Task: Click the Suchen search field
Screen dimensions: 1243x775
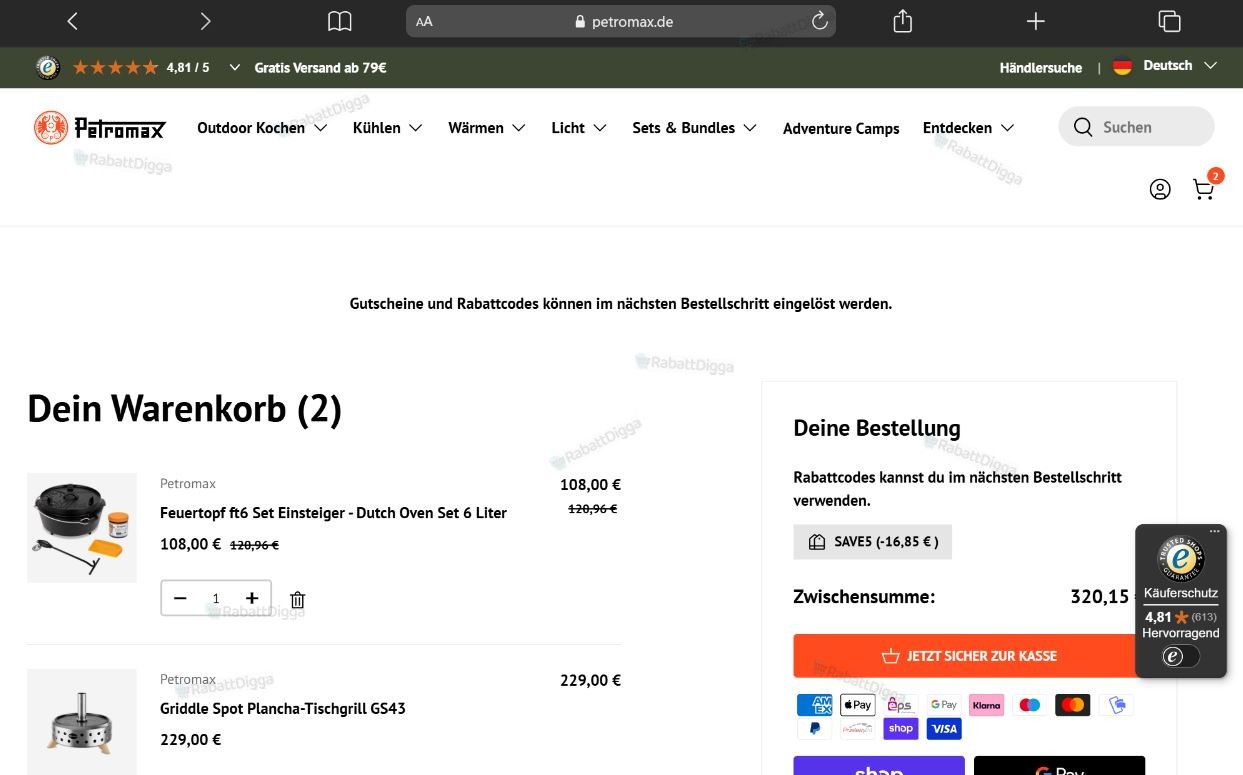Action: [1136, 127]
